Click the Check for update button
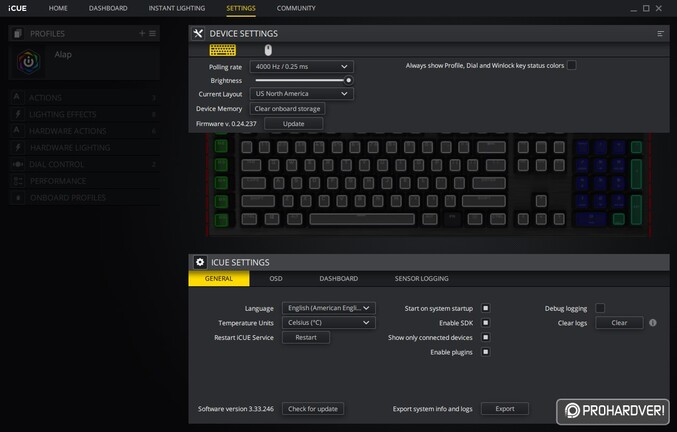This screenshot has height=432, width=677. [x=313, y=409]
